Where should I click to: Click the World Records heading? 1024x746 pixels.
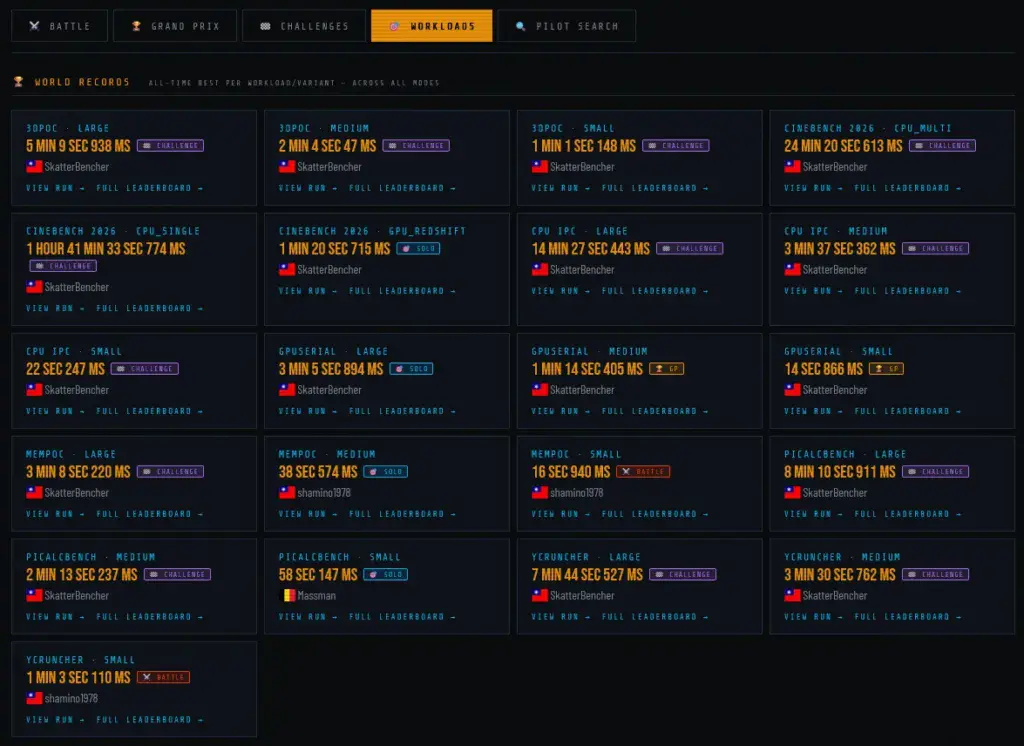pyautogui.click(x=82, y=82)
